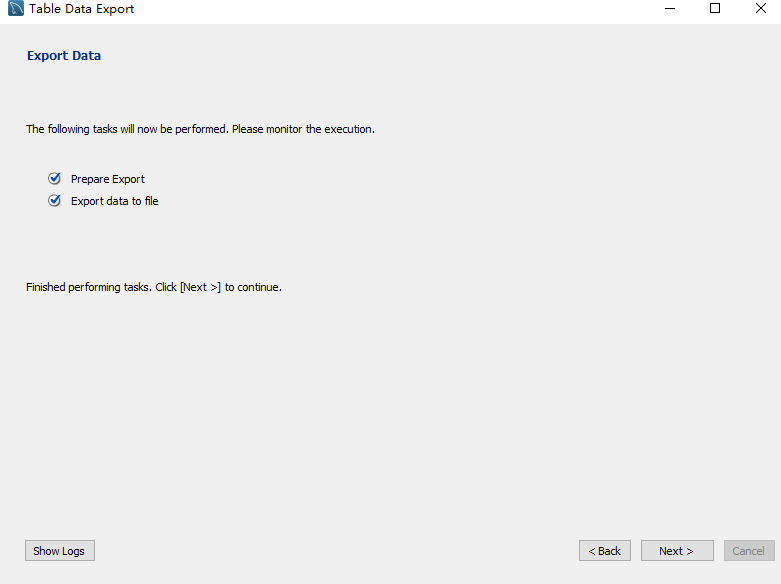Go to previous step with < Back
781x584 pixels.
tap(604, 551)
